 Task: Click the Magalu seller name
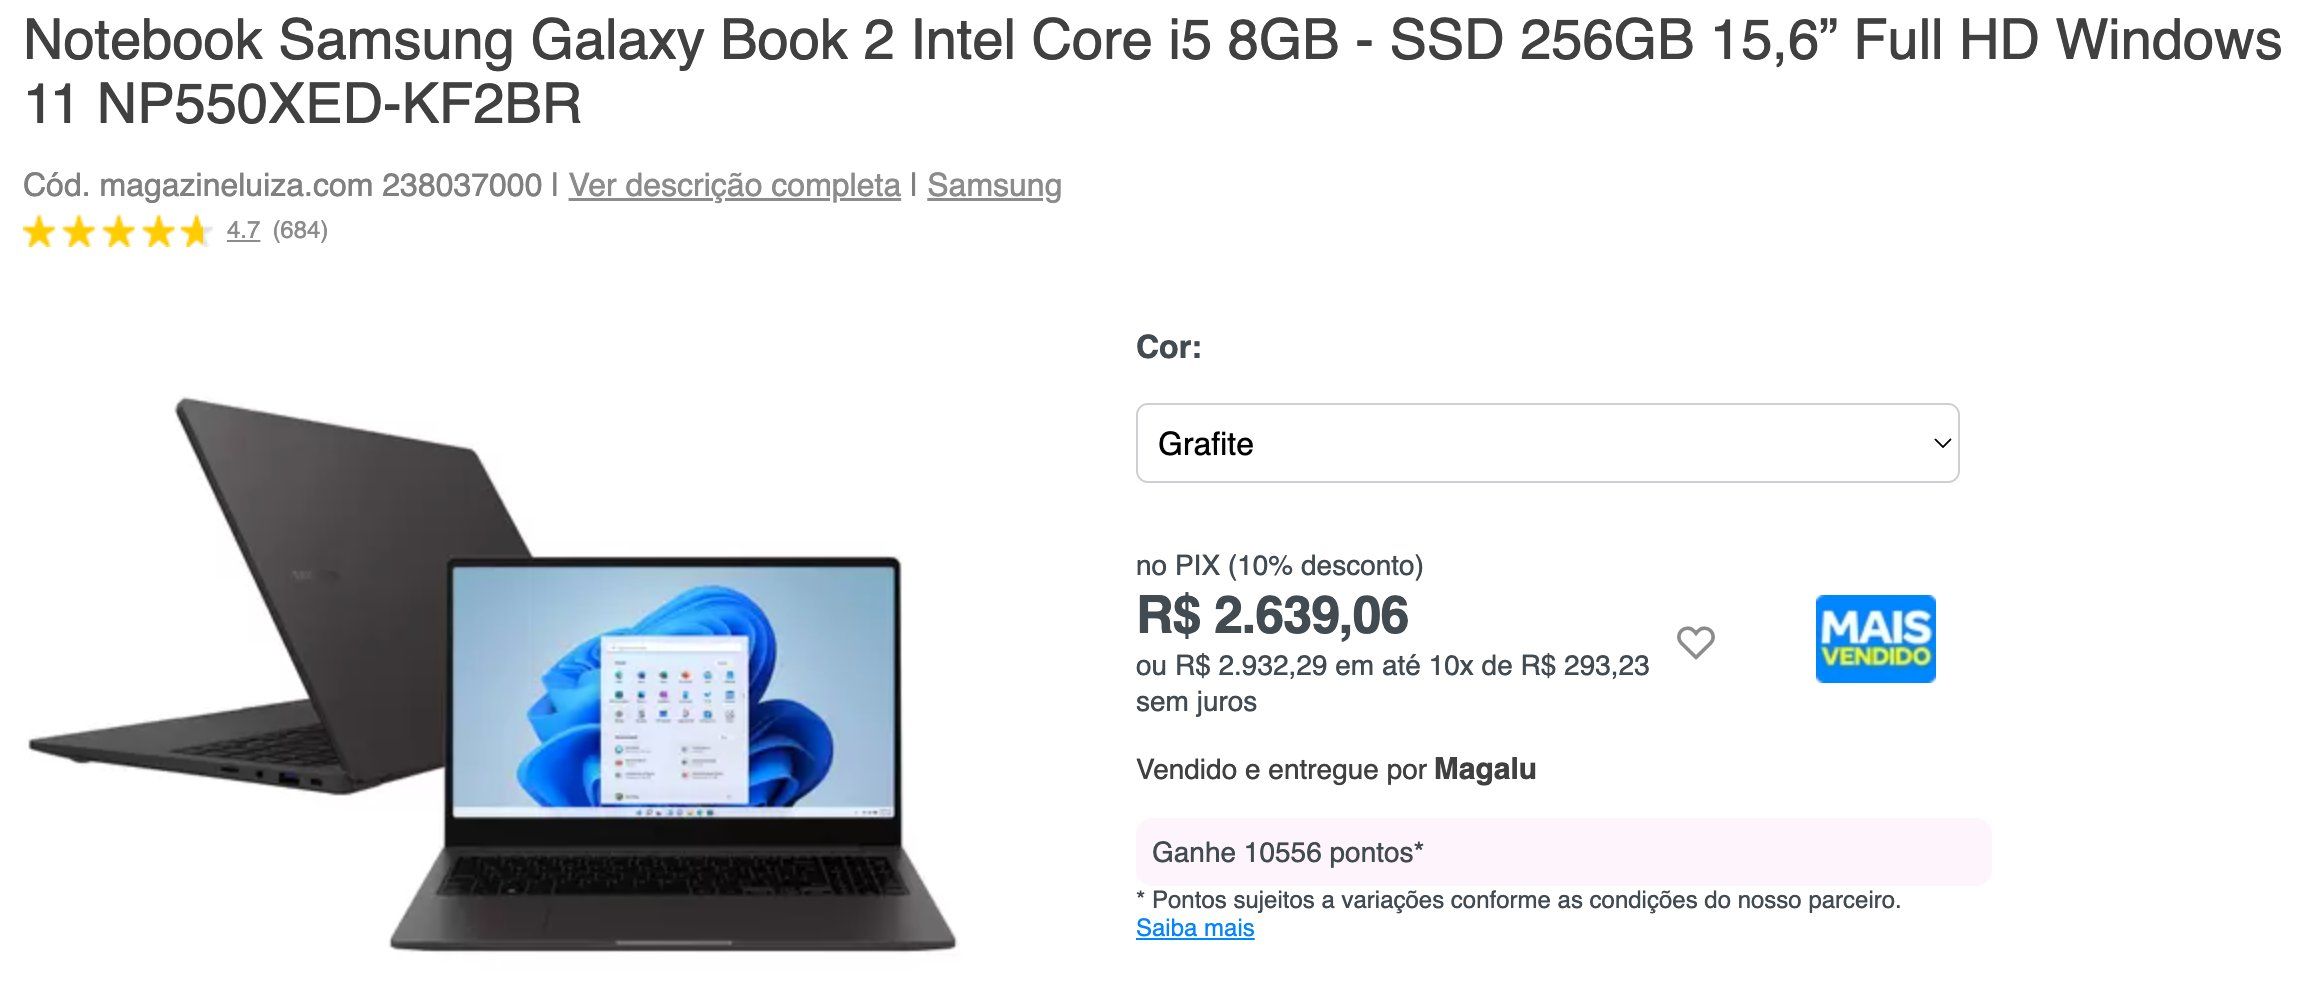click(x=1485, y=769)
